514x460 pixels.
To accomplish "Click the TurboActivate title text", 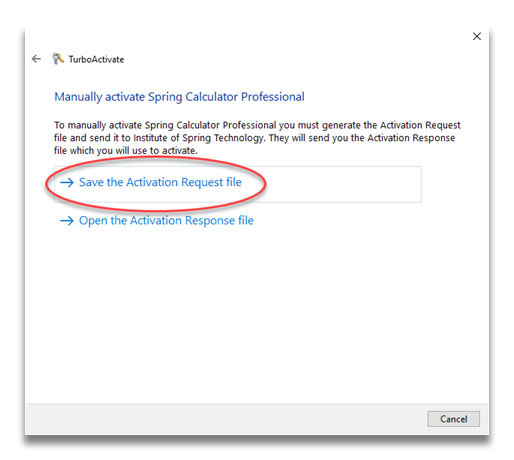I will click(96, 59).
